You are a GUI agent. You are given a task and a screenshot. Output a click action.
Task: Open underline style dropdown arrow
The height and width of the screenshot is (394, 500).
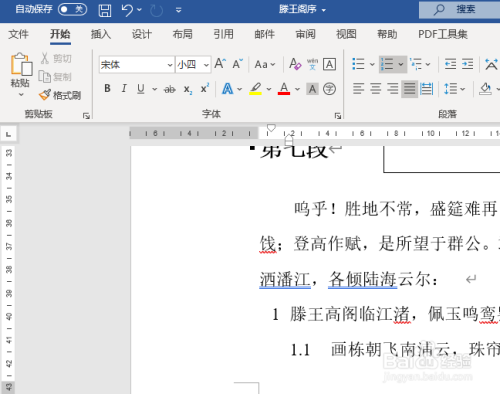pos(154,89)
